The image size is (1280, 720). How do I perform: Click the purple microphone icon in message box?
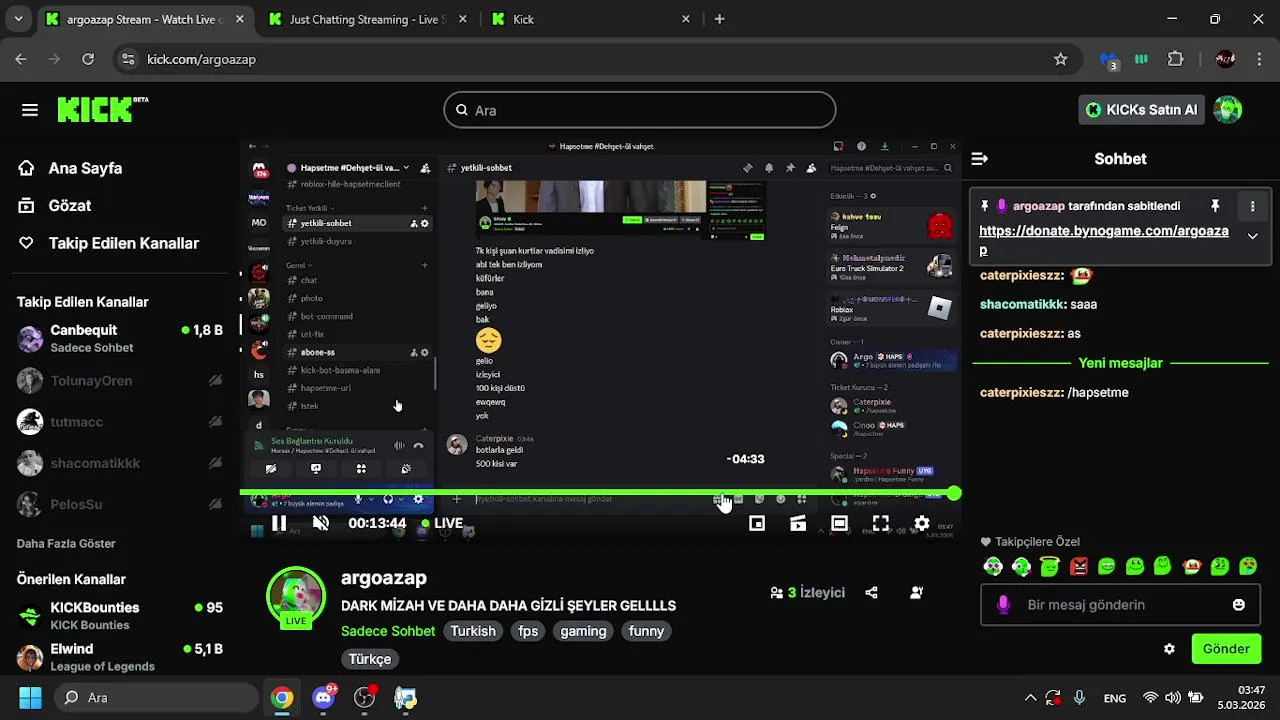pyautogui.click(x=1003, y=605)
